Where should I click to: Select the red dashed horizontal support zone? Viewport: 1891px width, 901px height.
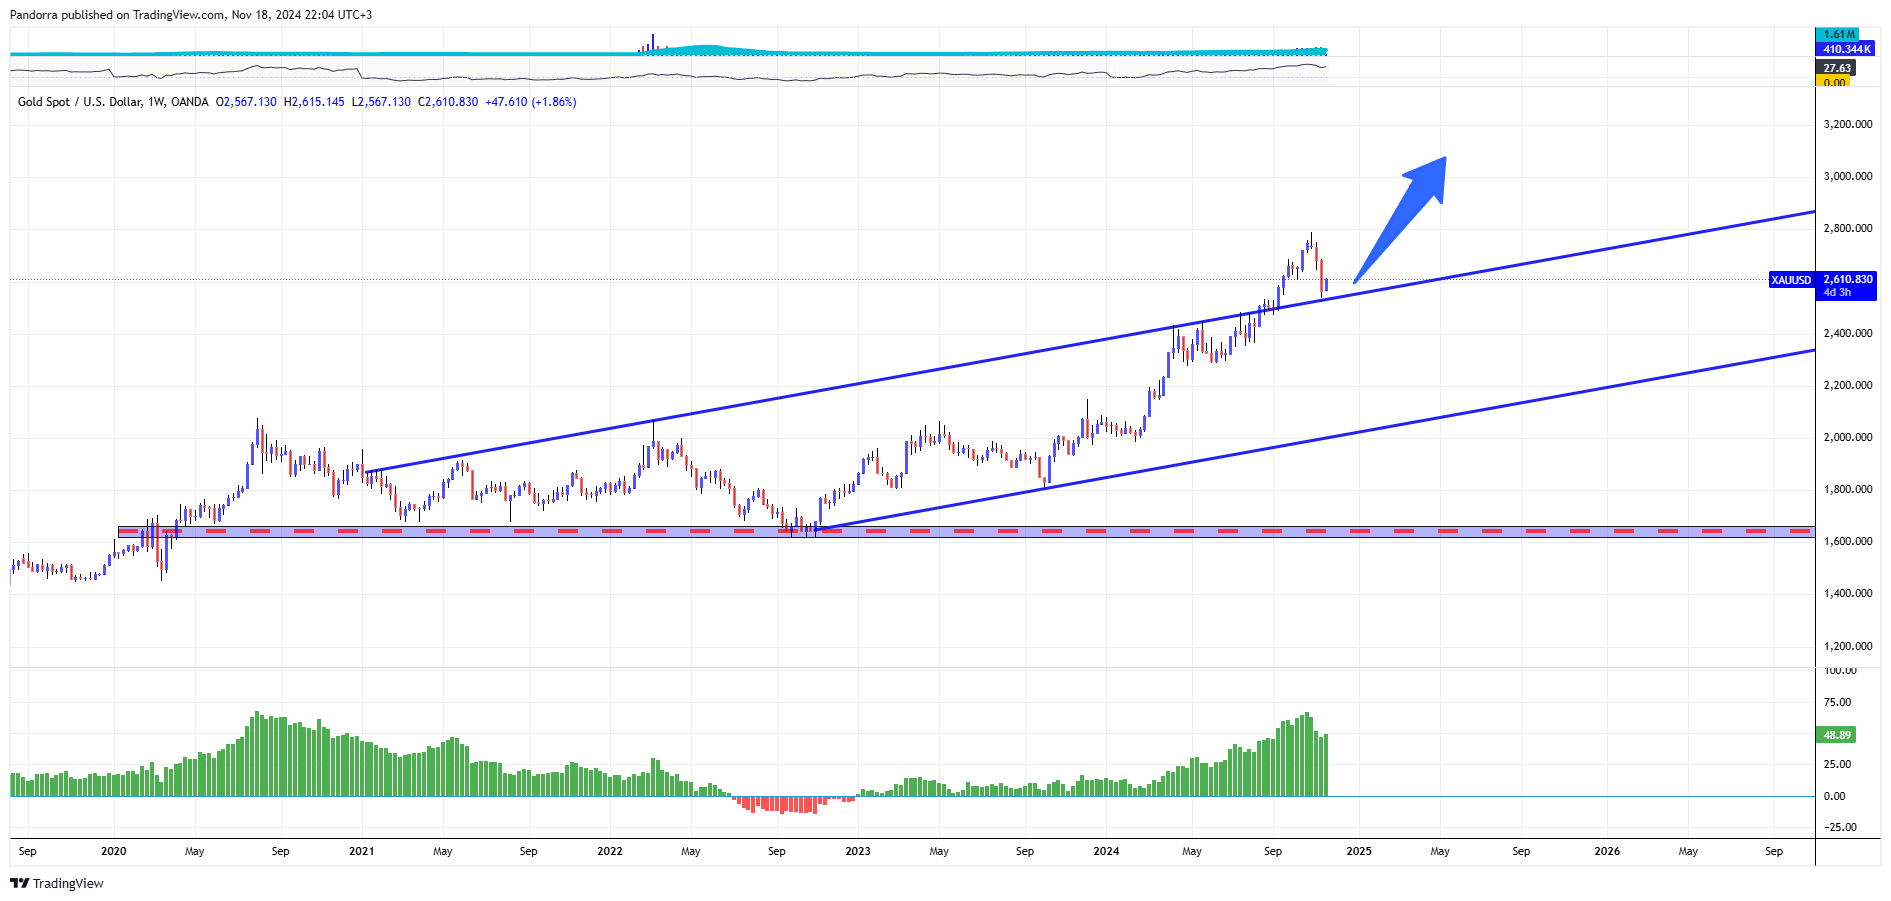click(966, 532)
